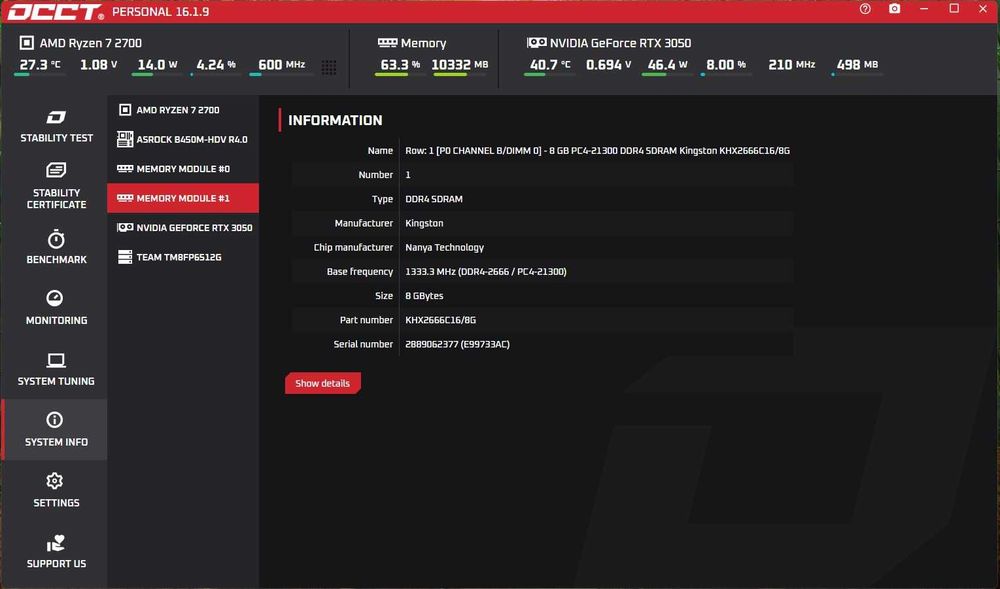Open the Support Us section

tap(56, 552)
